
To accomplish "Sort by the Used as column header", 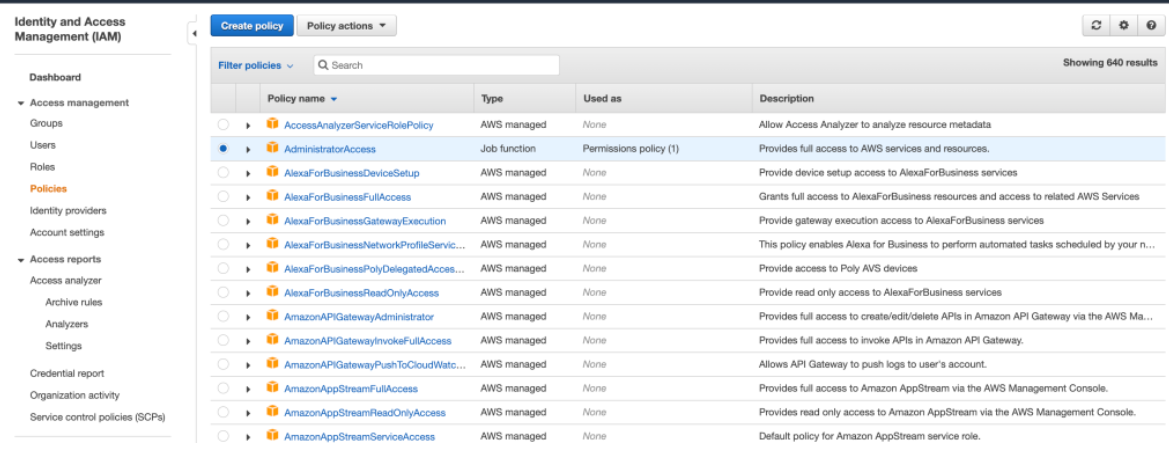I will pos(602,98).
